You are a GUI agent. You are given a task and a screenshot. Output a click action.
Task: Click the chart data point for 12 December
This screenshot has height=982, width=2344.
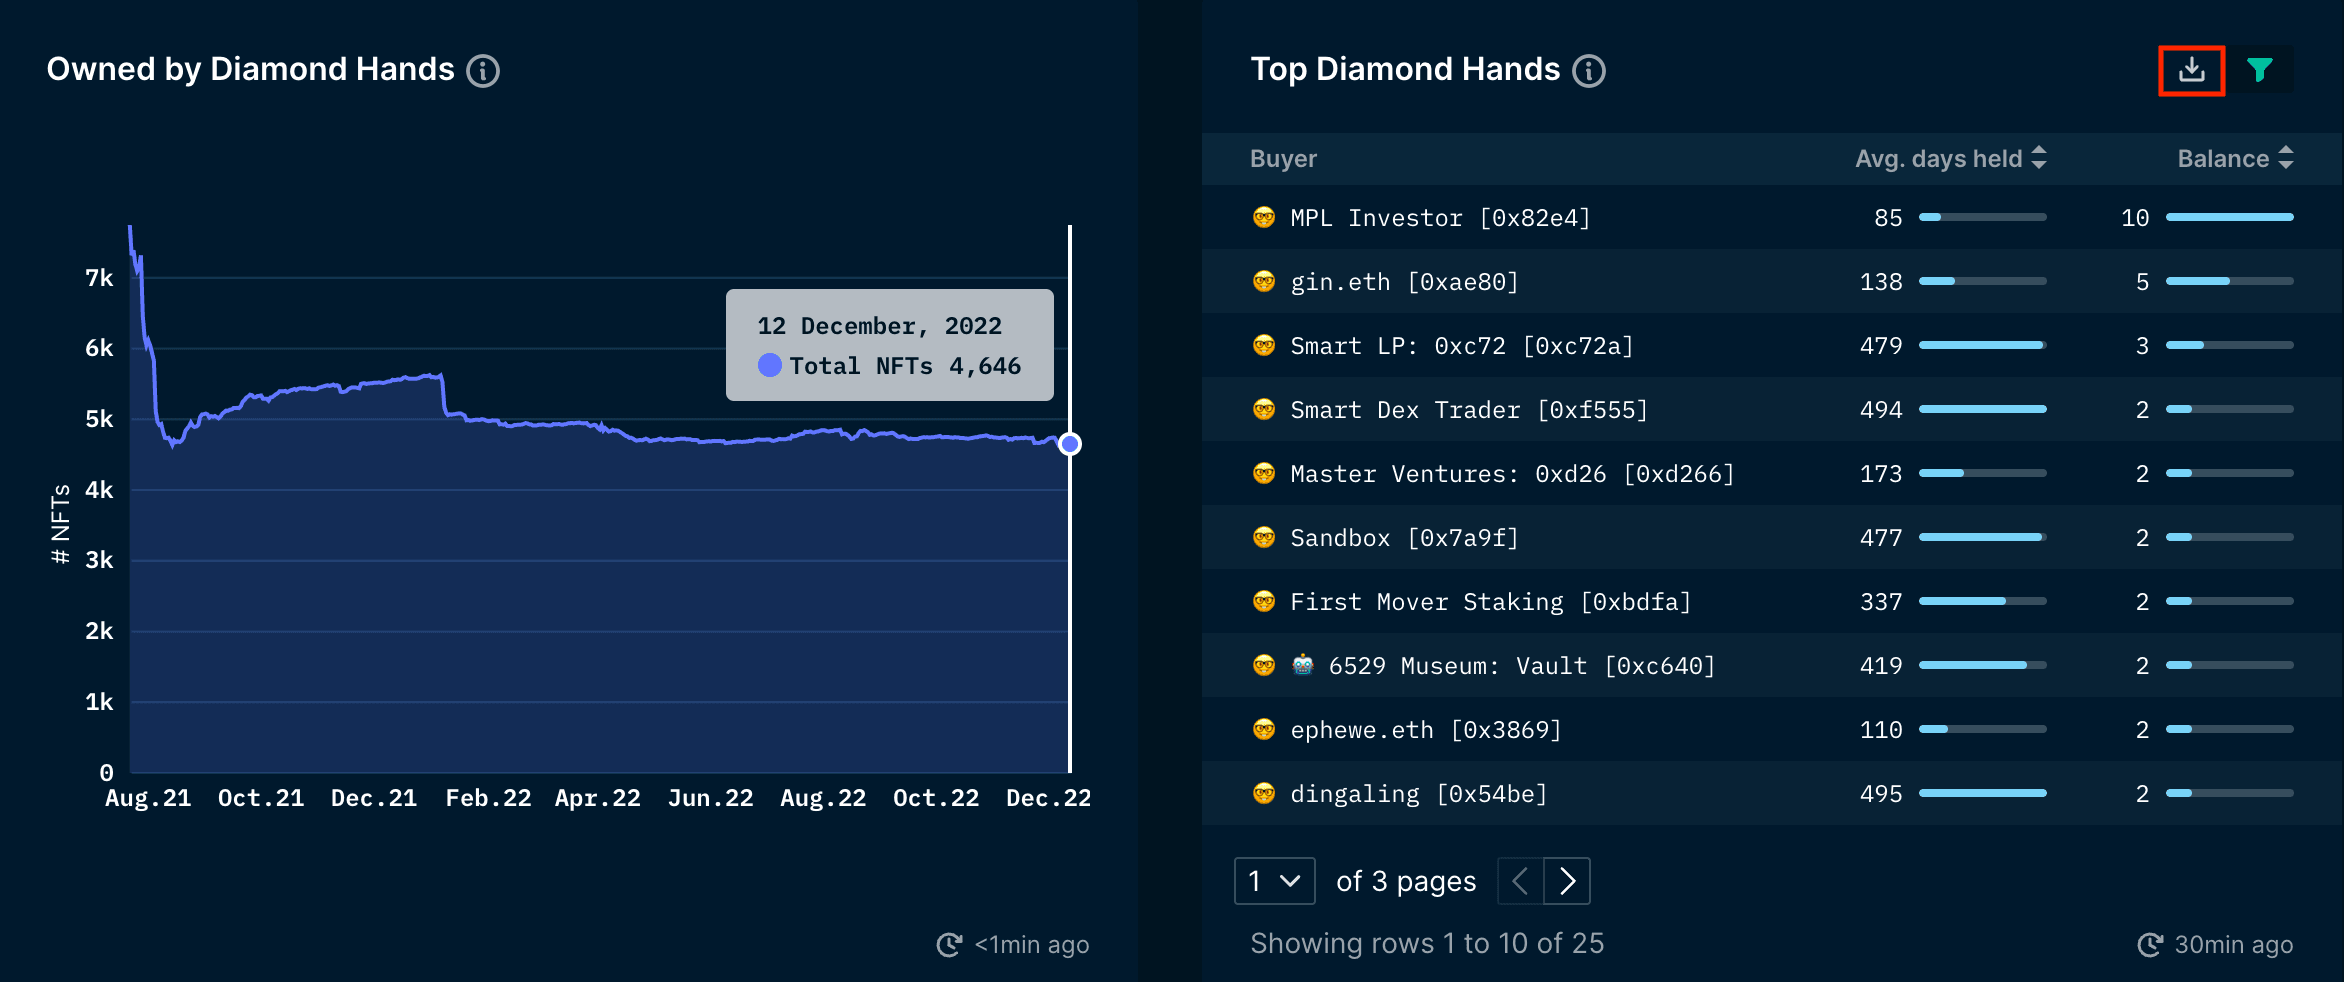pyautogui.click(x=1069, y=444)
